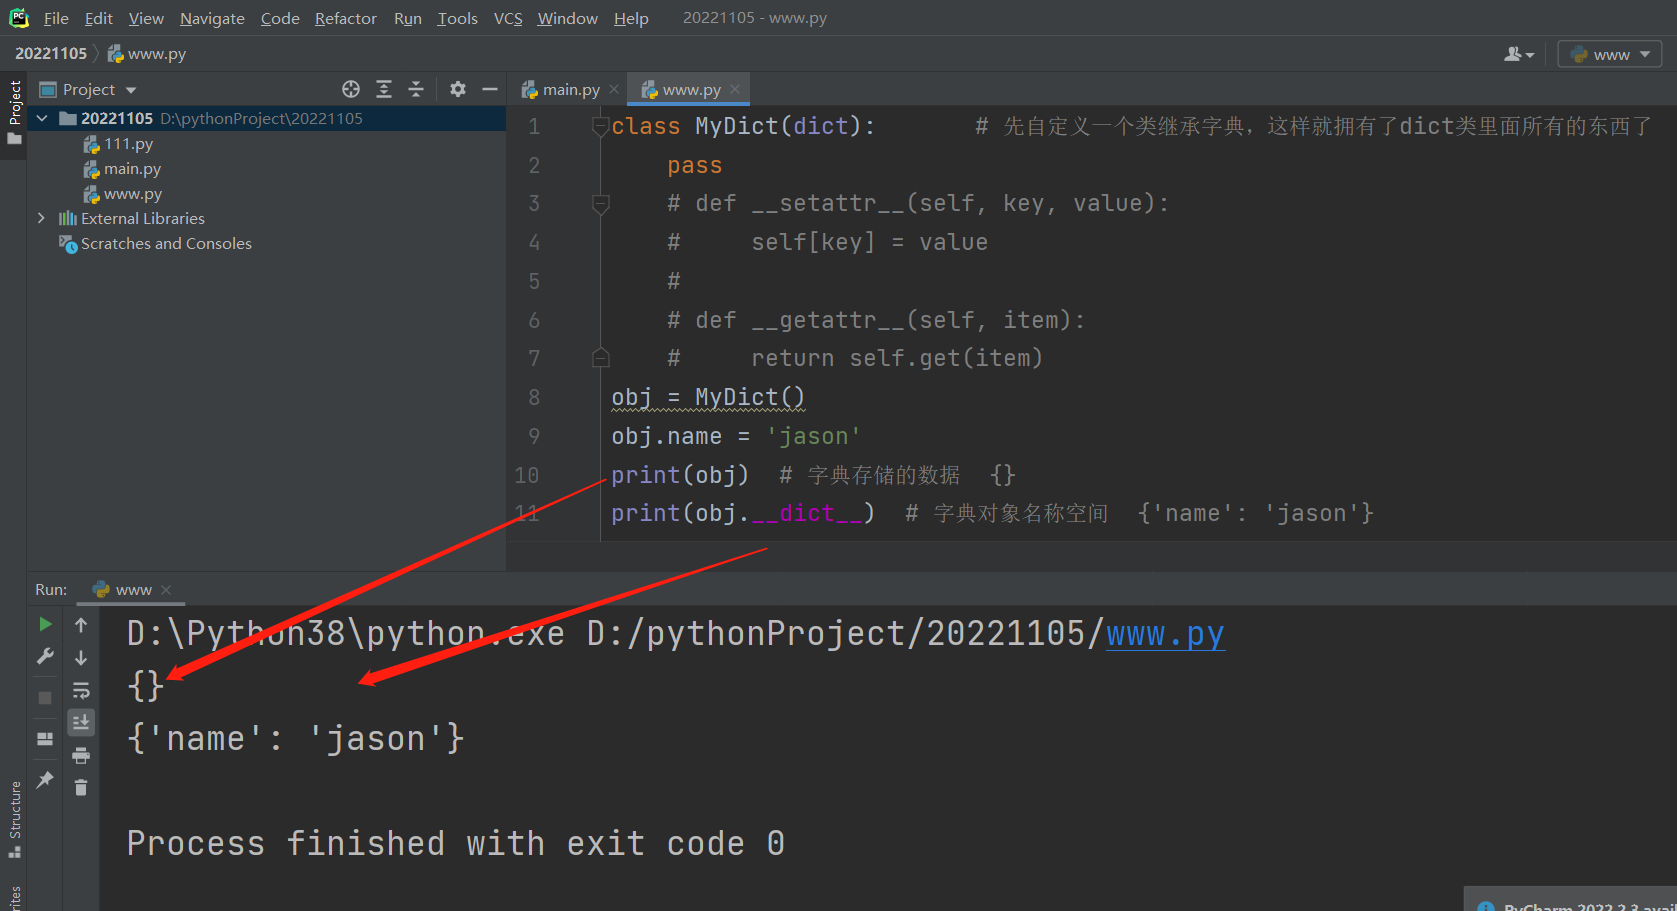
Task: Click "{'name': 'jason'}" console output line
Action: [x=296, y=739]
